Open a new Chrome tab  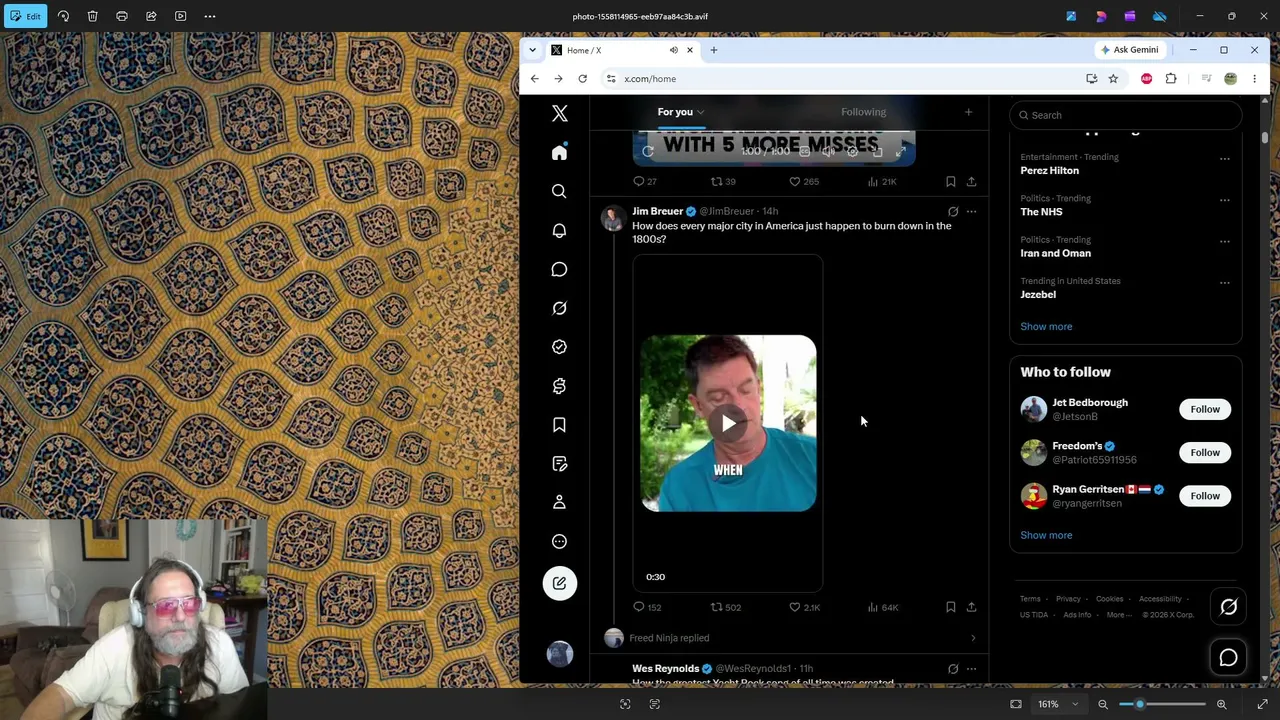[713, 50]
